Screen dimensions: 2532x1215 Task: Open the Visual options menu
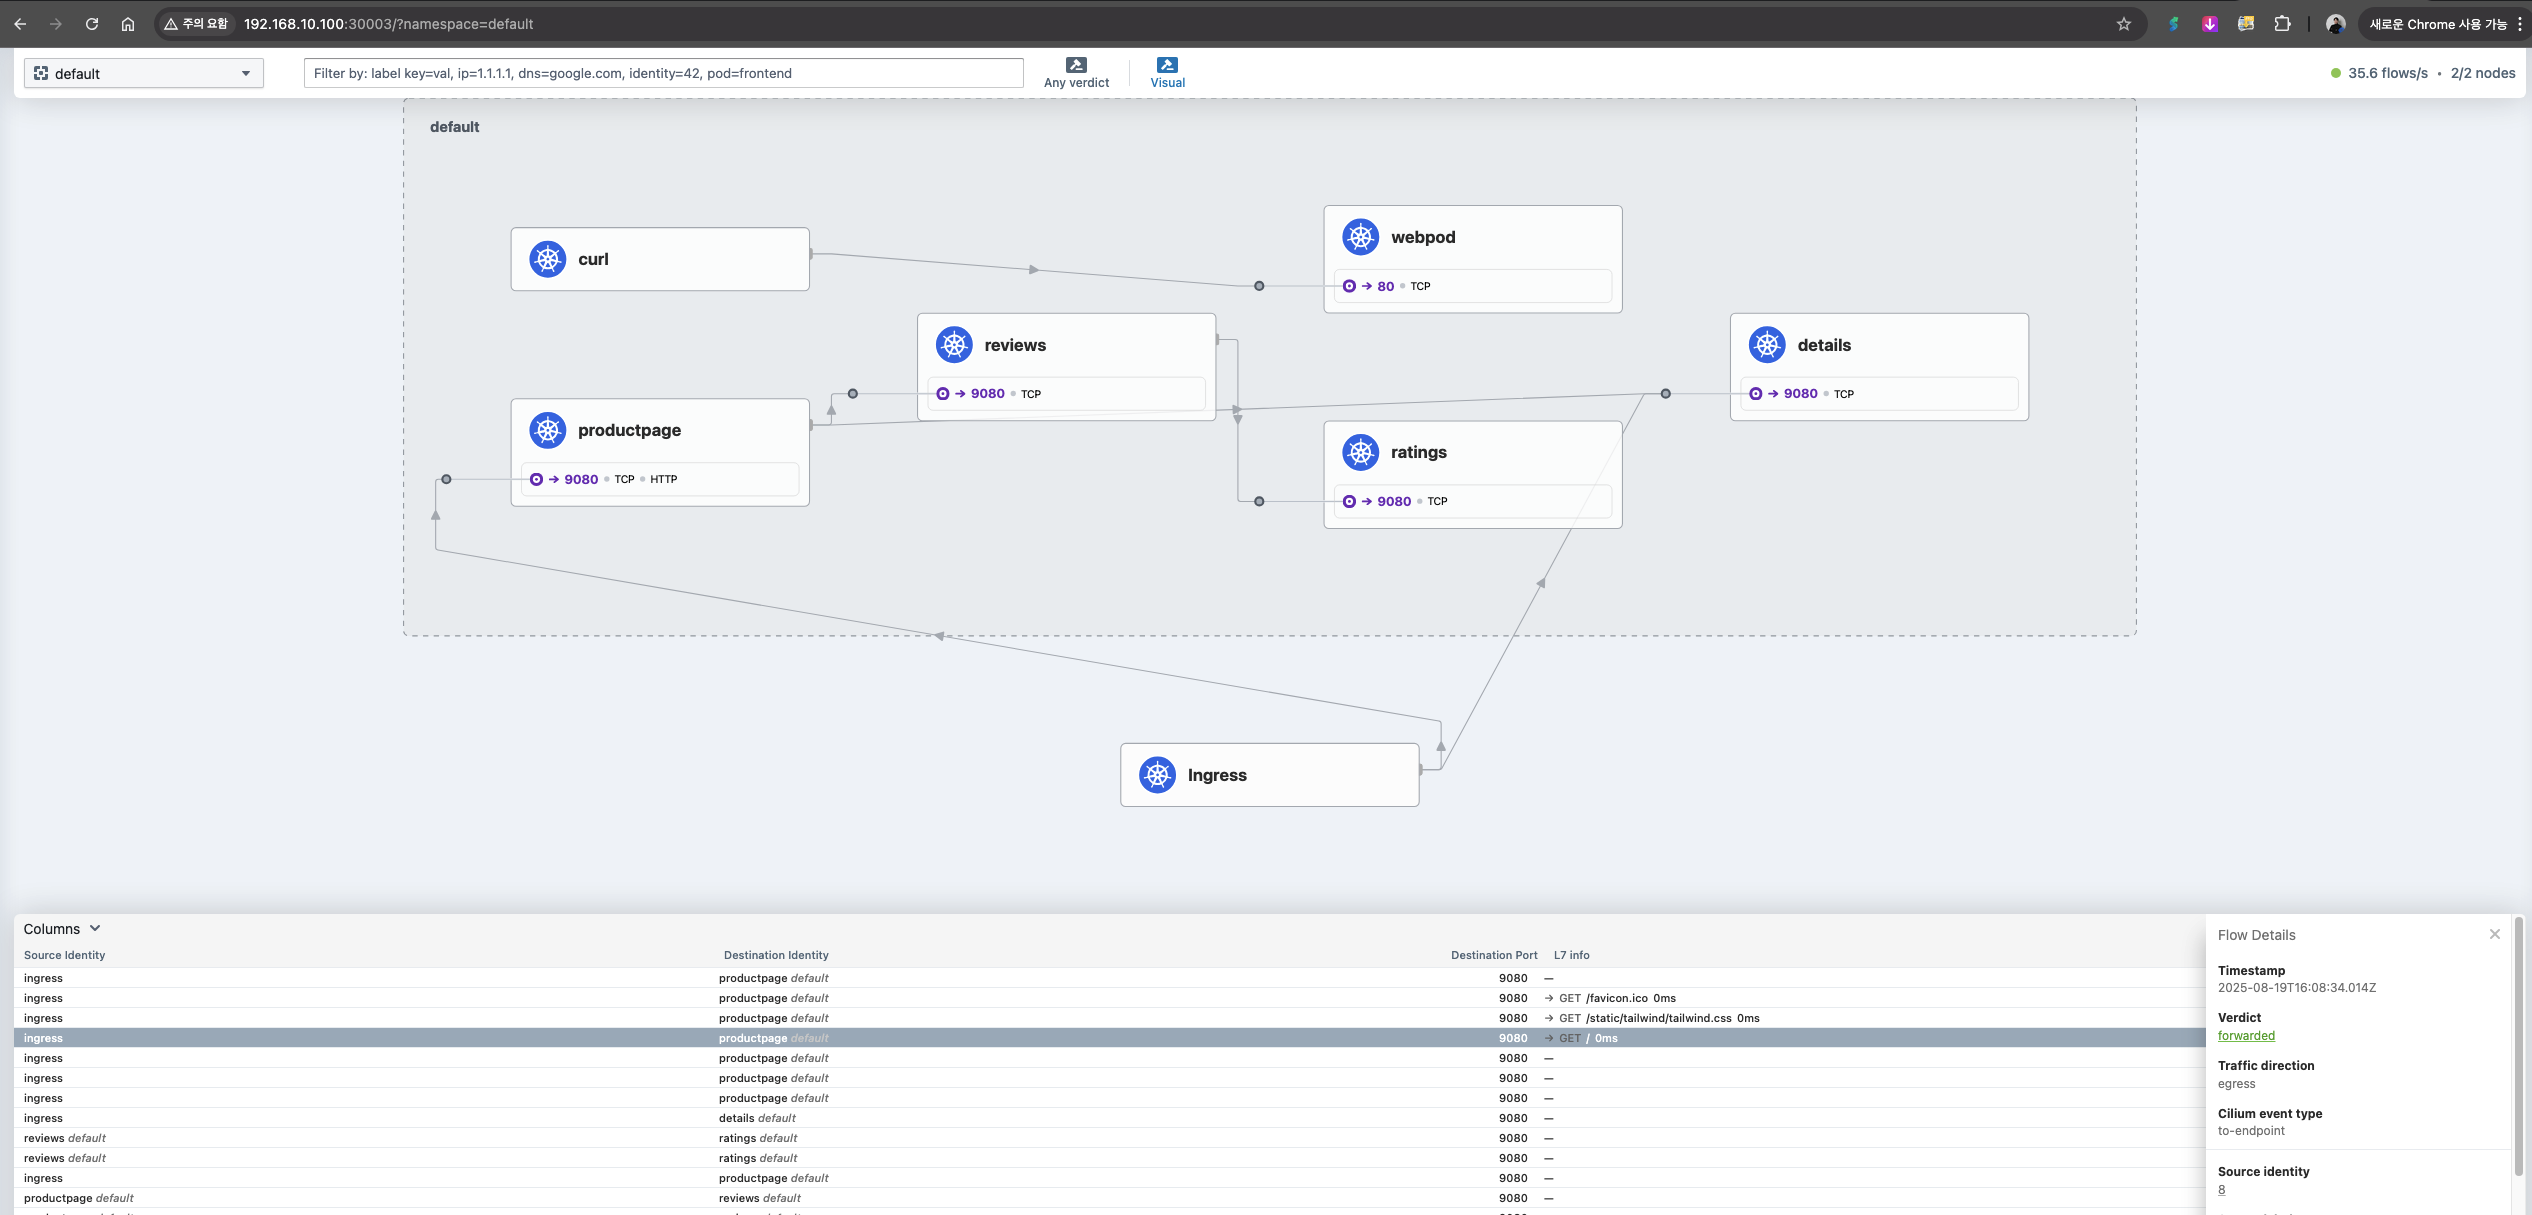pos(1167,73)
